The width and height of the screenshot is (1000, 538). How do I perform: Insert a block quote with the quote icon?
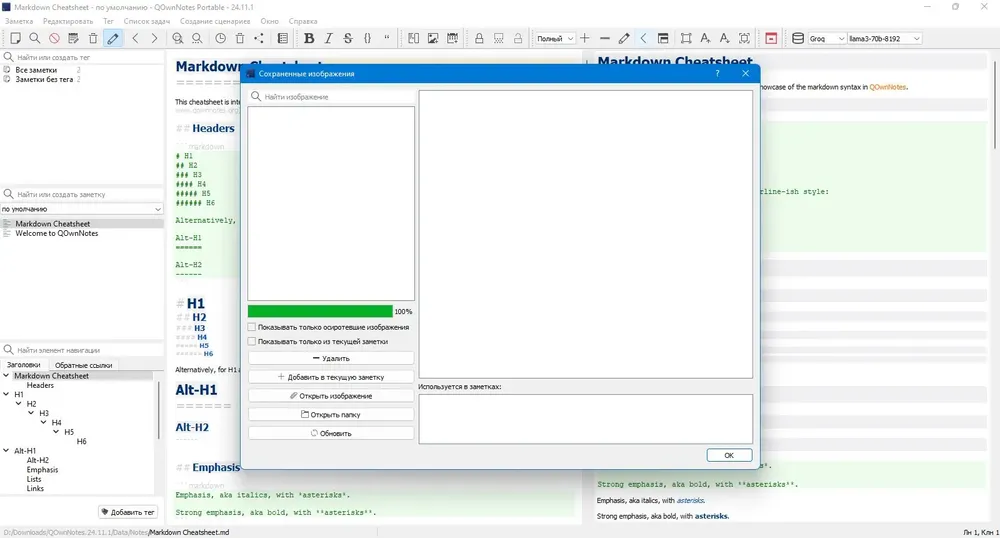point(386,38)
